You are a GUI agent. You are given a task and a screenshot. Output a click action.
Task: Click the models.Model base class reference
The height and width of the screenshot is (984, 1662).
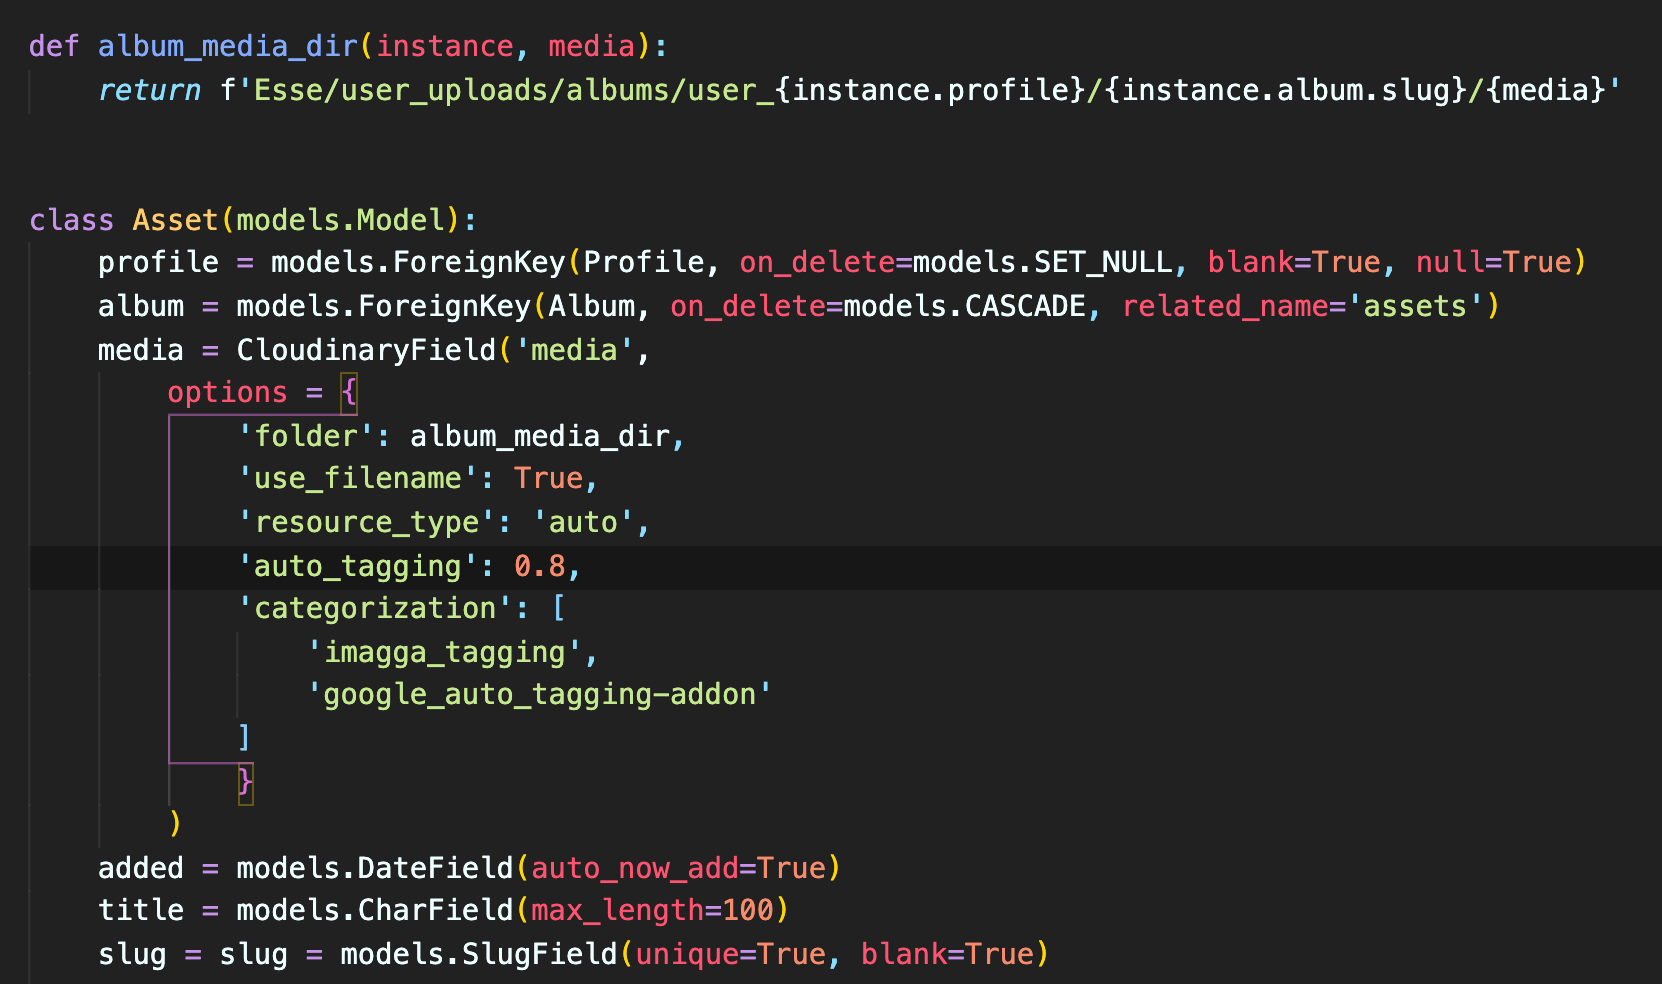pyautogui.click(x=345, y=219)
